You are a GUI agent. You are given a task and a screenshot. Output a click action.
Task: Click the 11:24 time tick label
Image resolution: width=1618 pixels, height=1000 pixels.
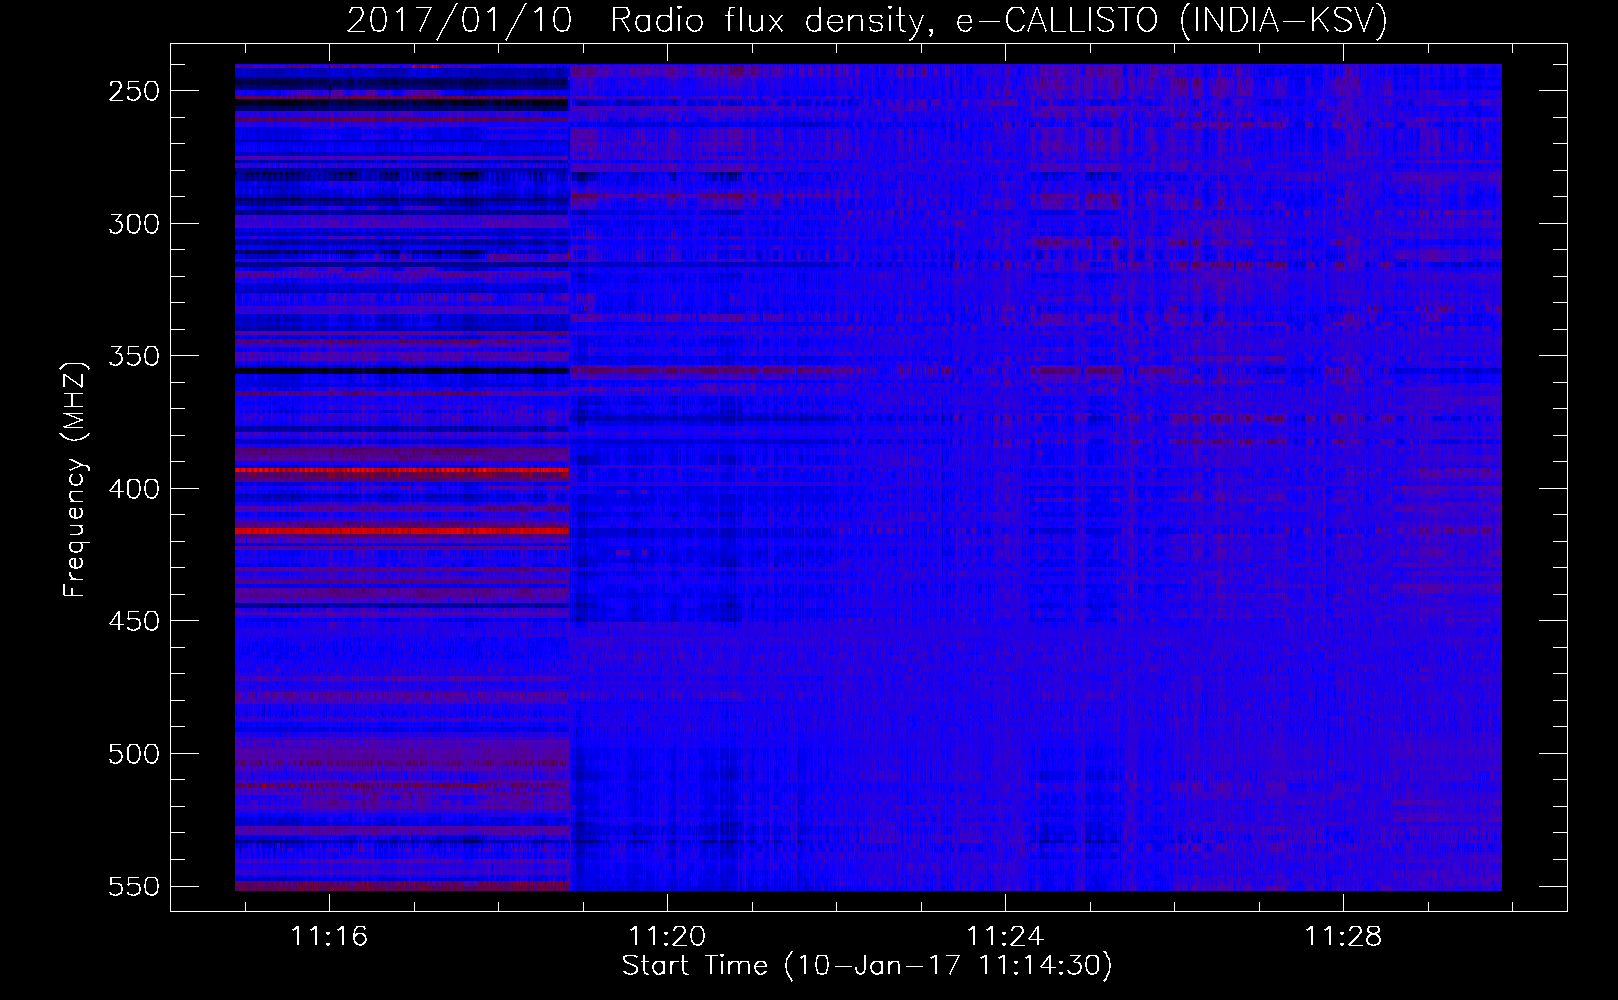click(x=1005, y=936)
